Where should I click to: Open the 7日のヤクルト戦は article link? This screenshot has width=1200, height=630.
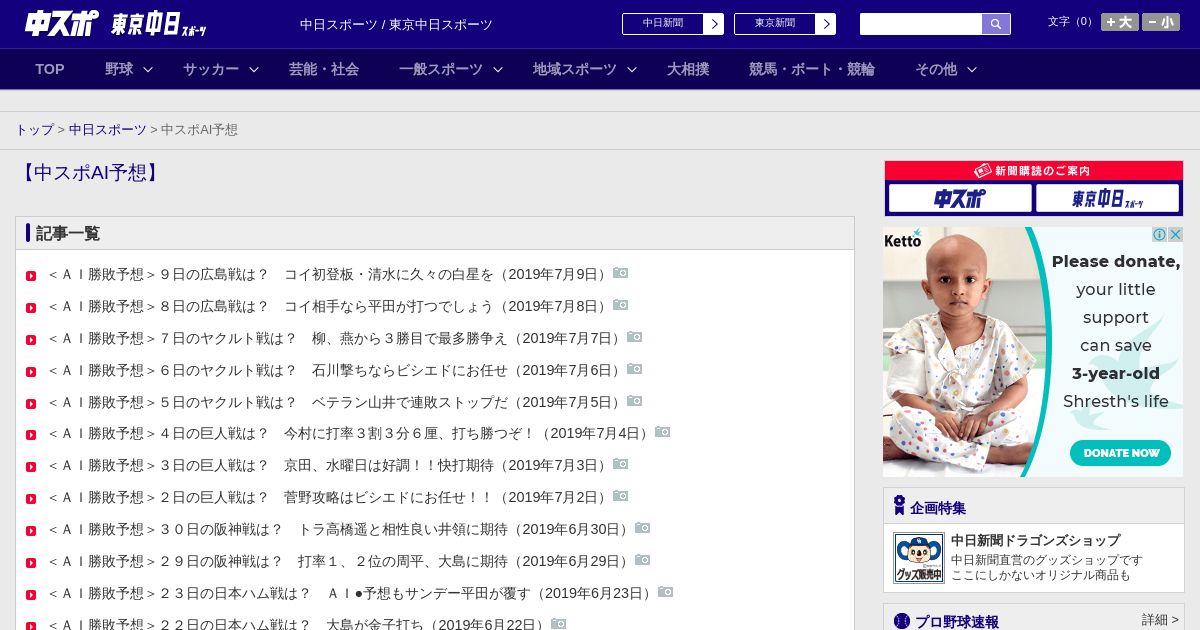pos(335,338)
